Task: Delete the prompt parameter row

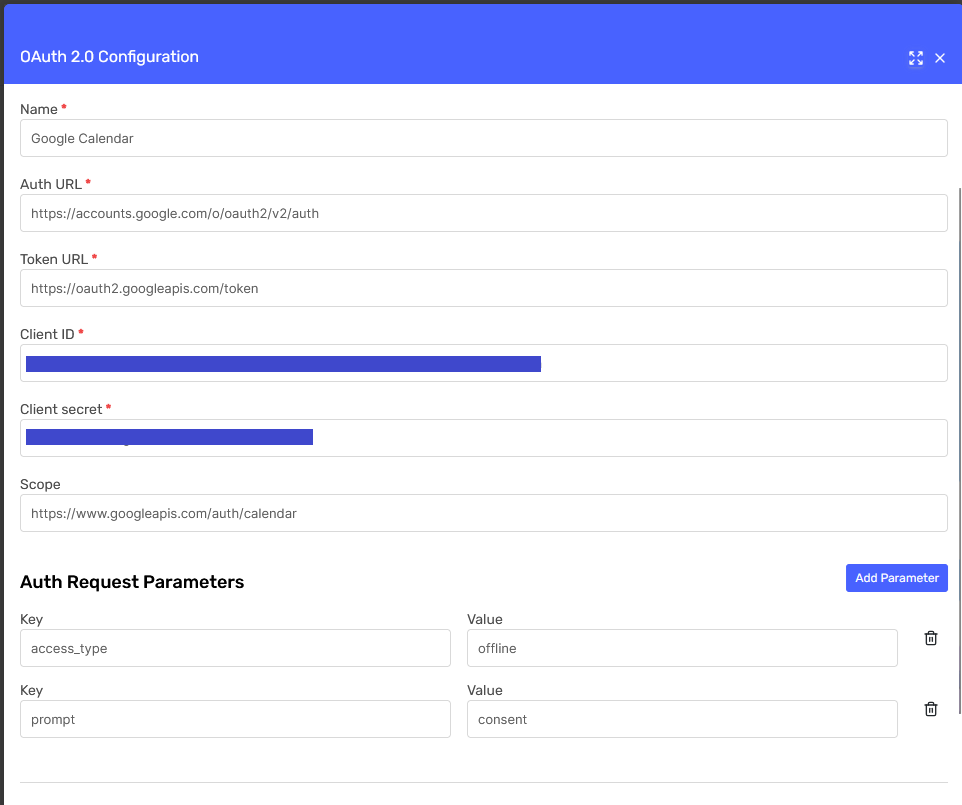Action: pyautogui.click(x=931, y=709)
